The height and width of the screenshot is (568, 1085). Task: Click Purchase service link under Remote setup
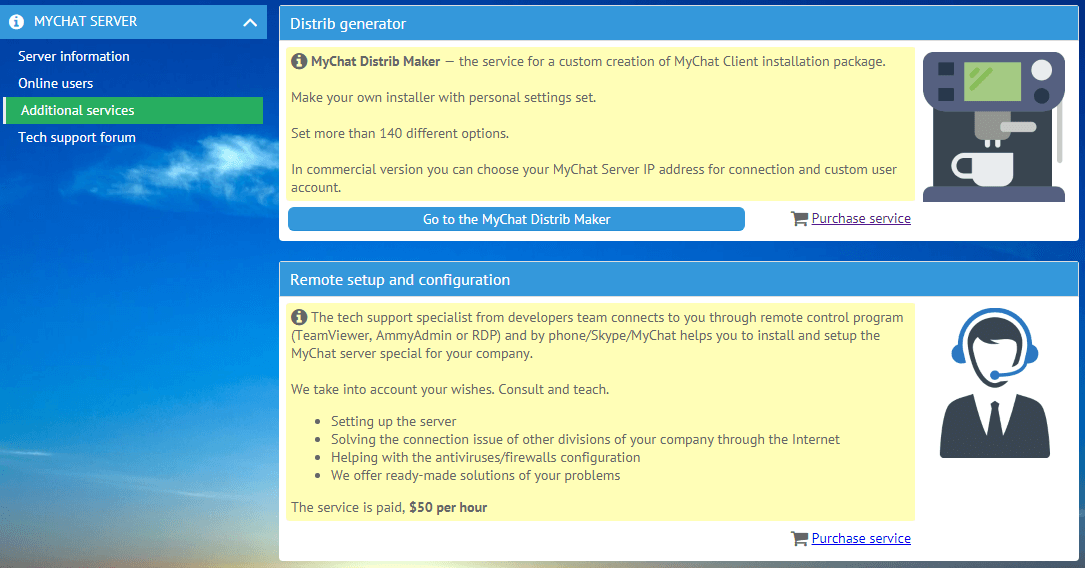click(861, 539)
